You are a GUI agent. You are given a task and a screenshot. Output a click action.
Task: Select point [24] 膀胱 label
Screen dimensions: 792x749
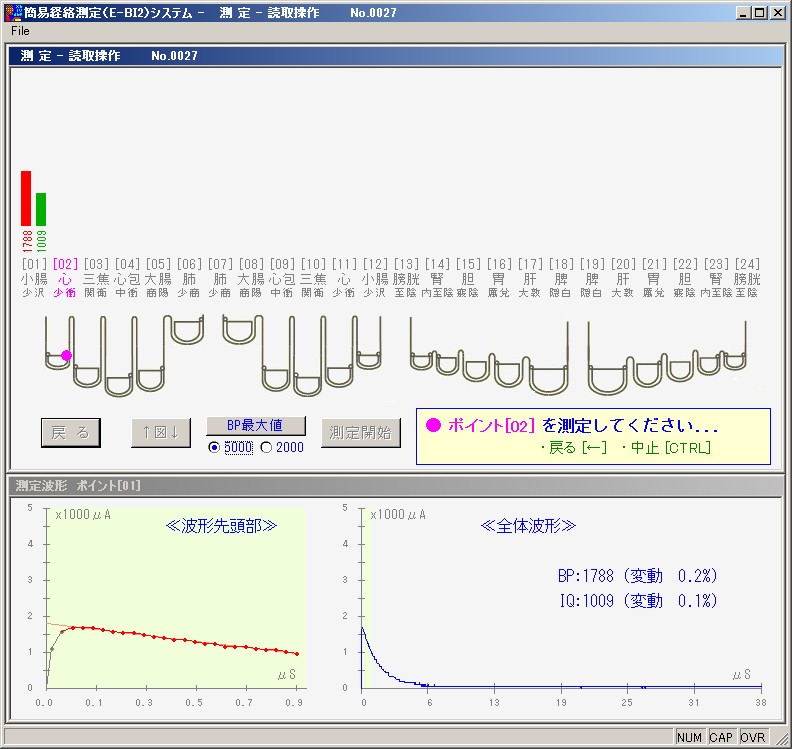746,278
